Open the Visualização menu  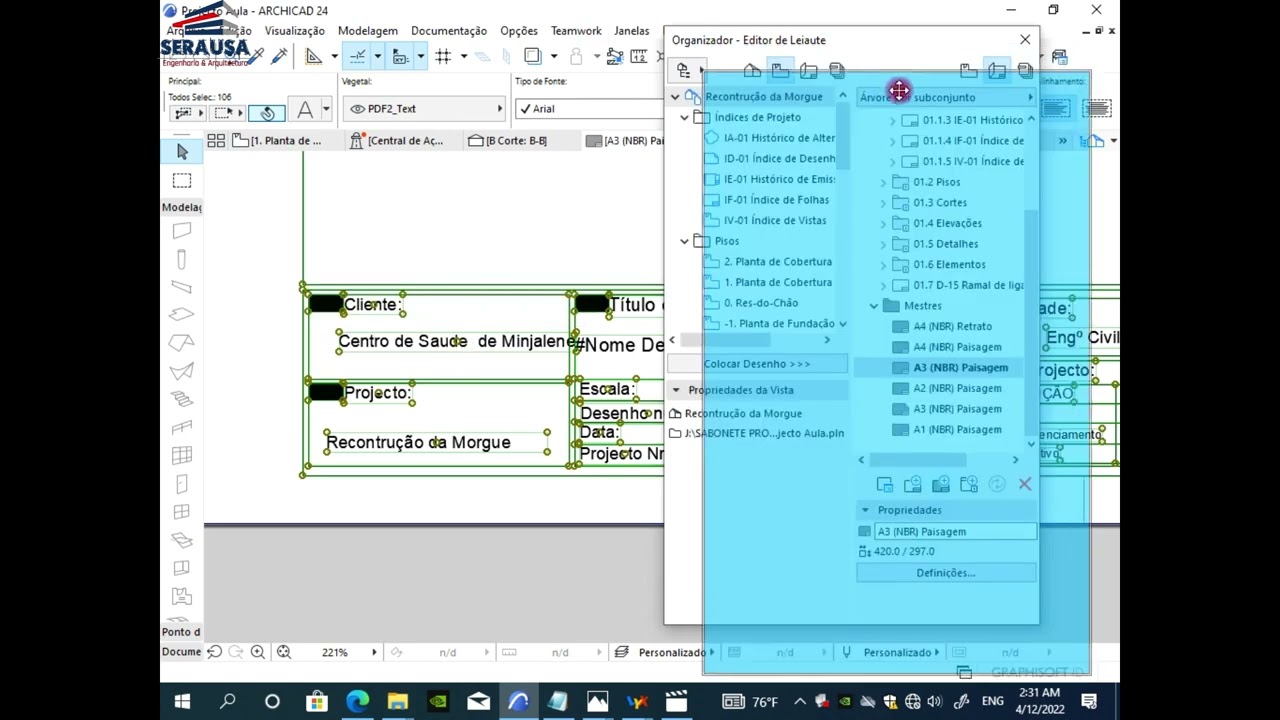coord(294,31)
